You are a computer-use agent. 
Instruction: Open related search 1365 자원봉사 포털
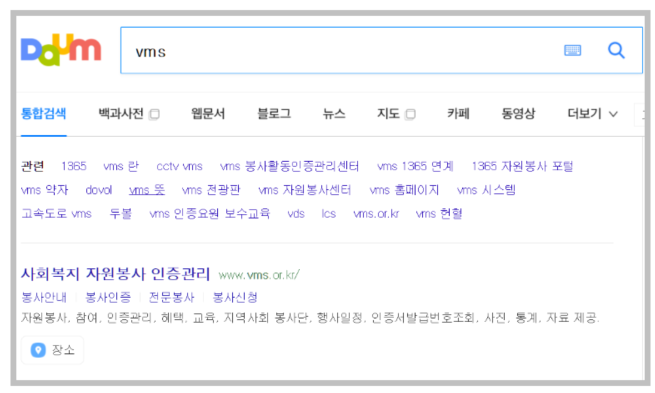pyautogui.click(x=523, y=166)
